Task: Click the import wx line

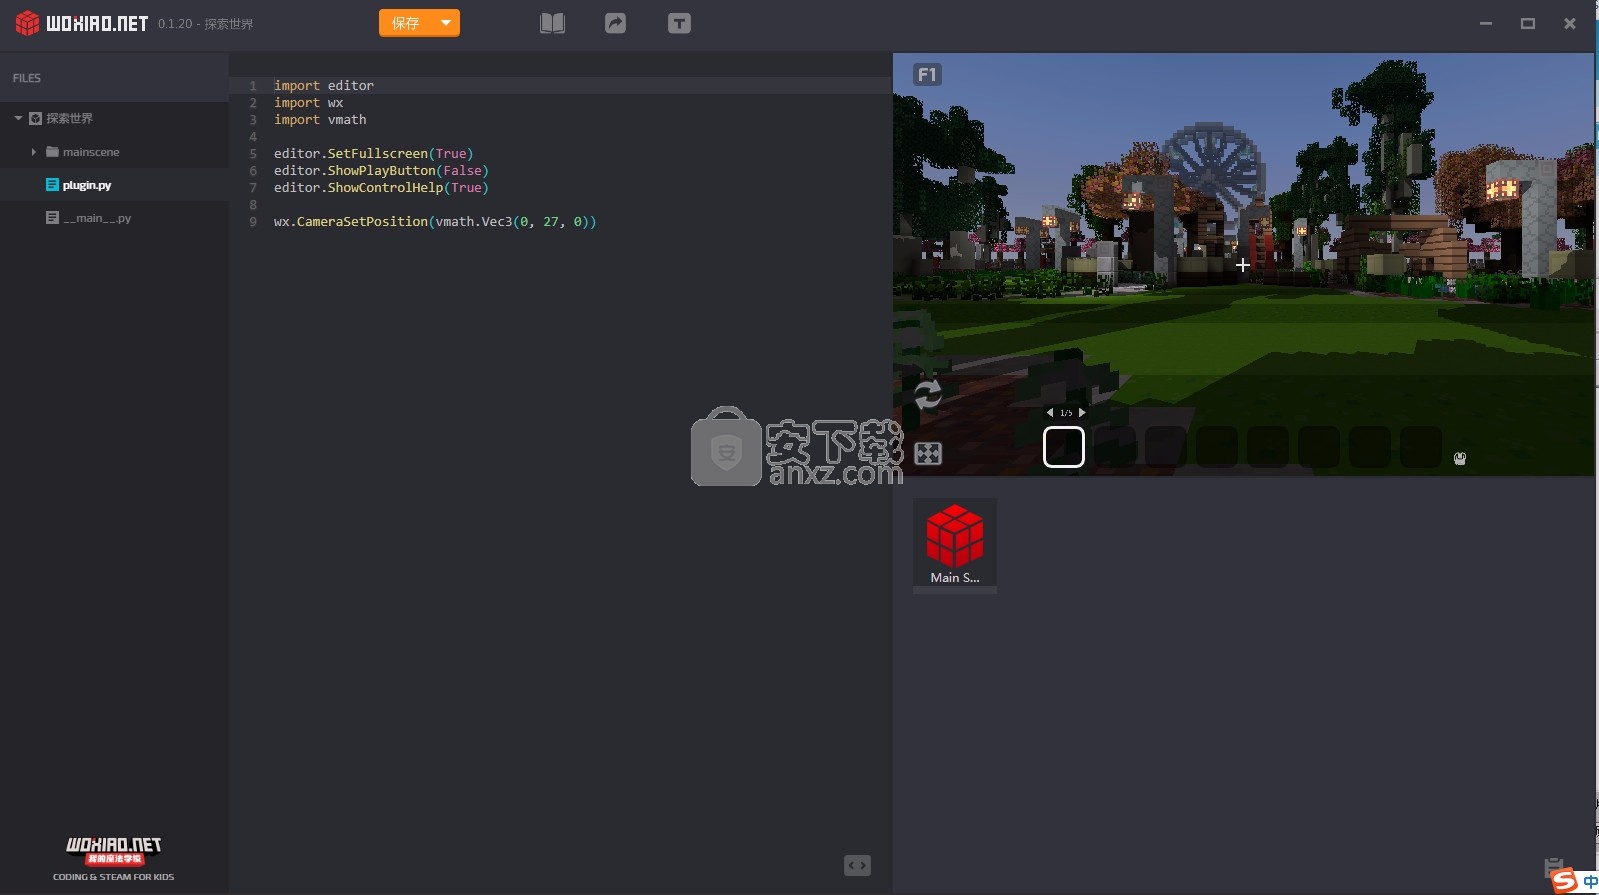Action: pos(308,103)
